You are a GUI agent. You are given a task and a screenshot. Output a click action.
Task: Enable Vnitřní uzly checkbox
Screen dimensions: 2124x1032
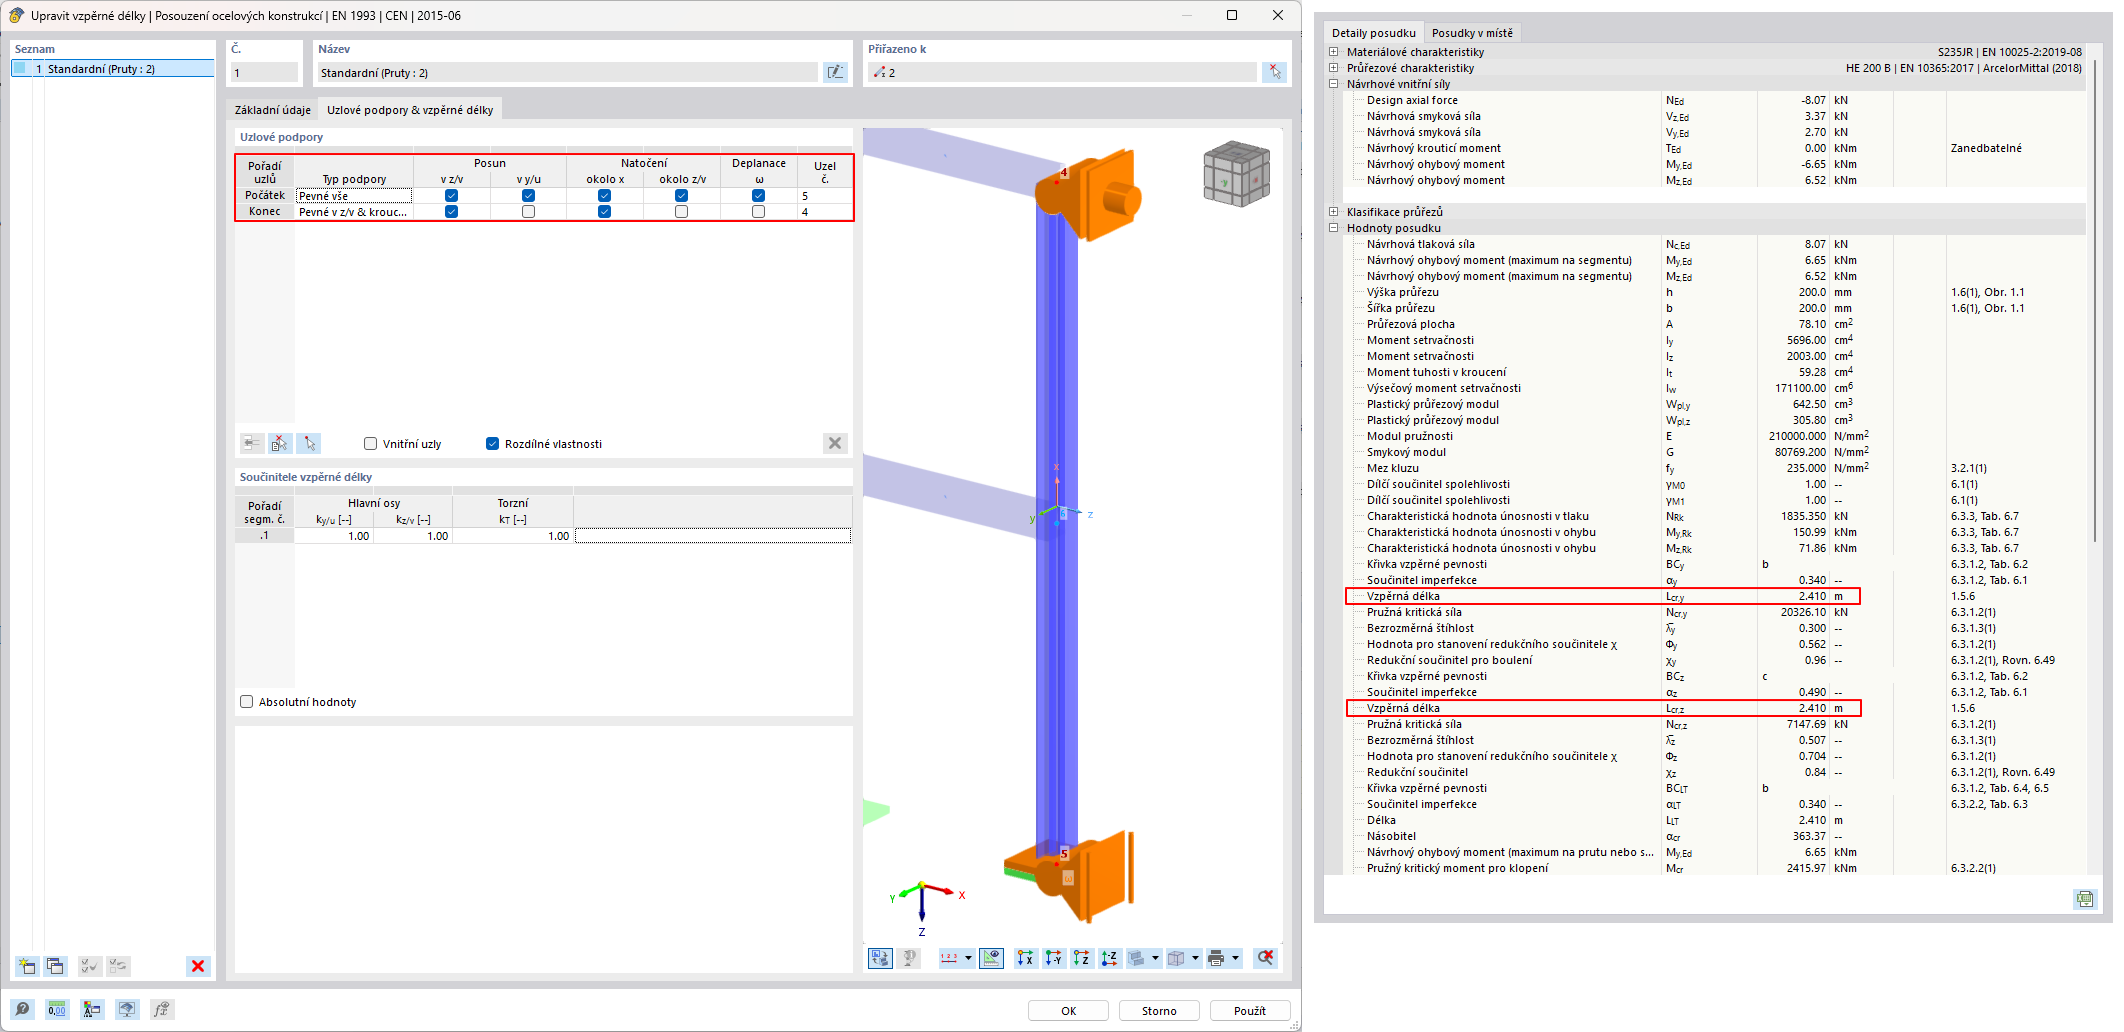[370, 444]
